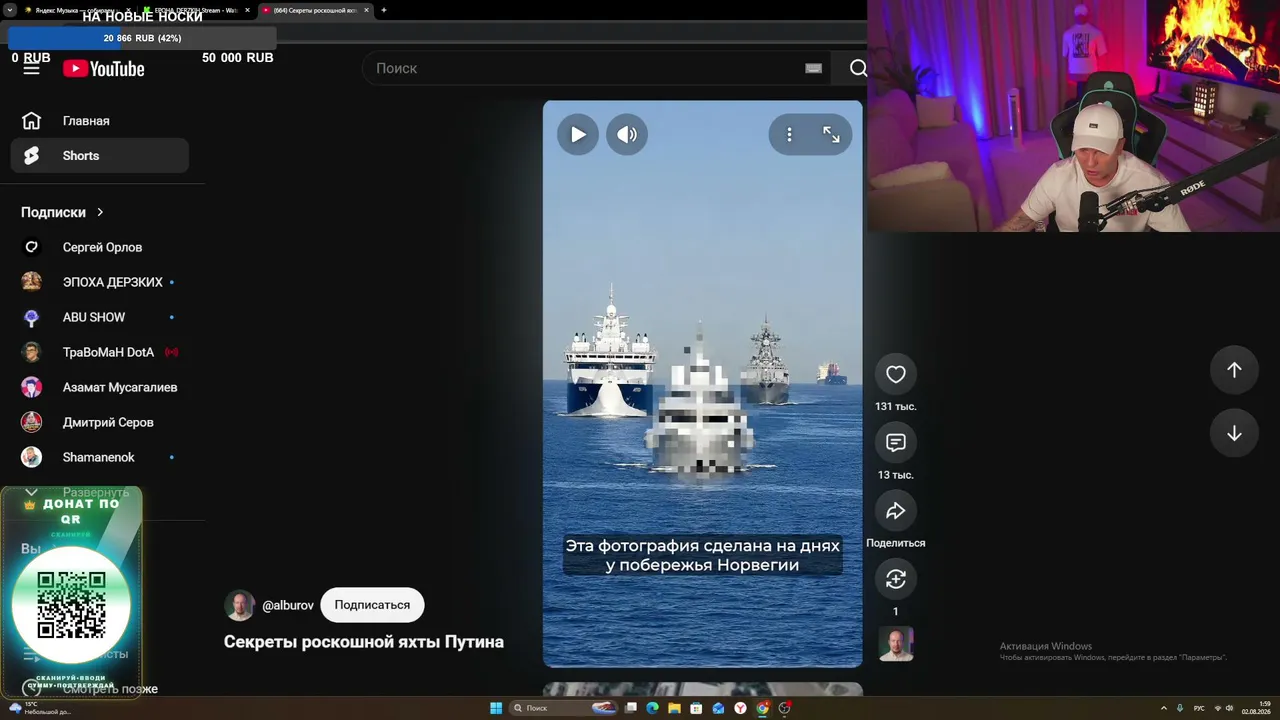Click the ABU SHOW channel avatar
This screenshot has width=1280, height=720.
pyautogui.click(x=32, y=317)
